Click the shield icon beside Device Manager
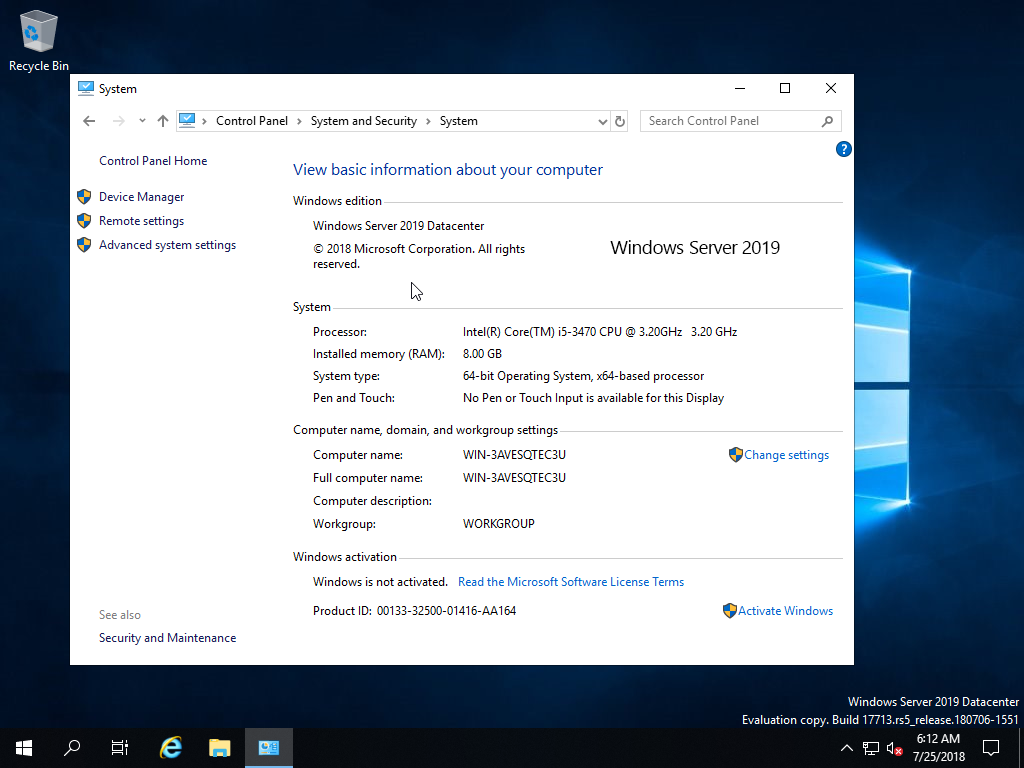This screenshot has width=1024, height=768. click(84, 197)
